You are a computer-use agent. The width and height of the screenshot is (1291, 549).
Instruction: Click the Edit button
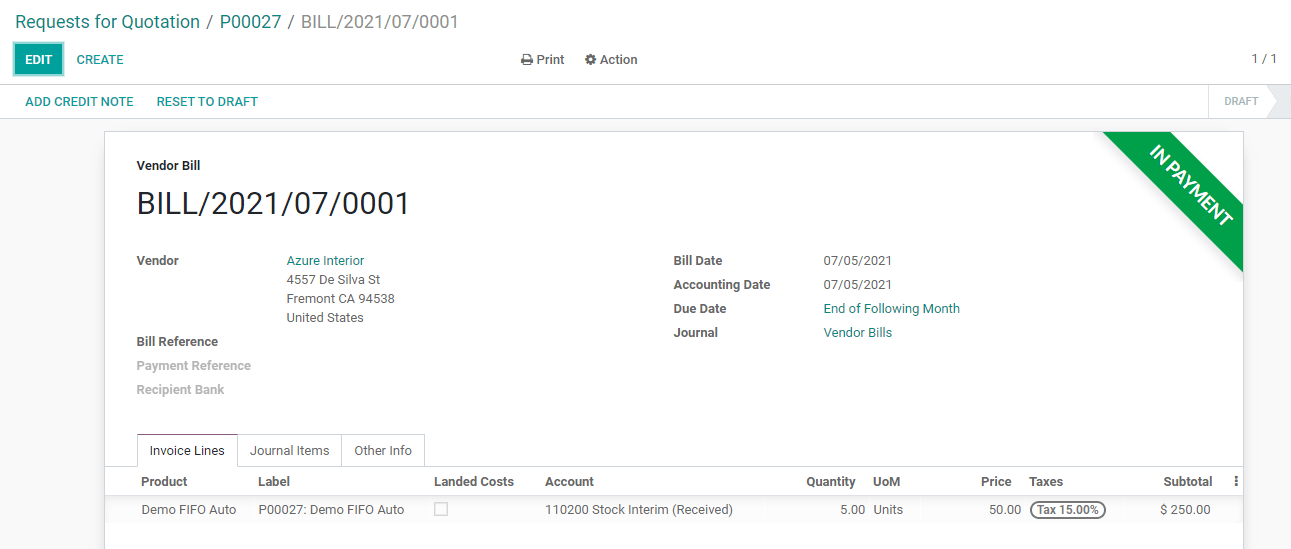pyautogui.click(x=39, y=60)
